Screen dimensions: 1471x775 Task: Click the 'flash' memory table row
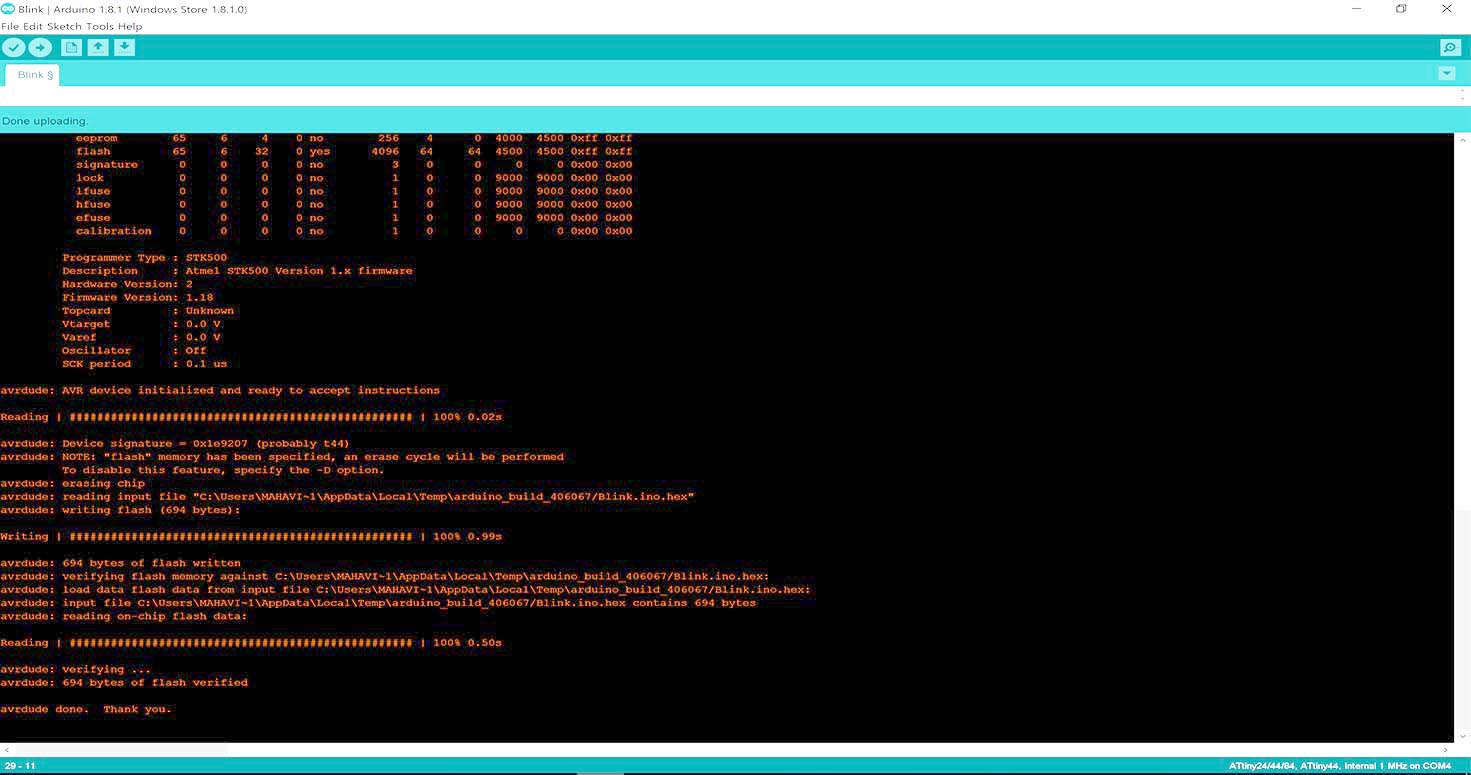coord(354,151)
